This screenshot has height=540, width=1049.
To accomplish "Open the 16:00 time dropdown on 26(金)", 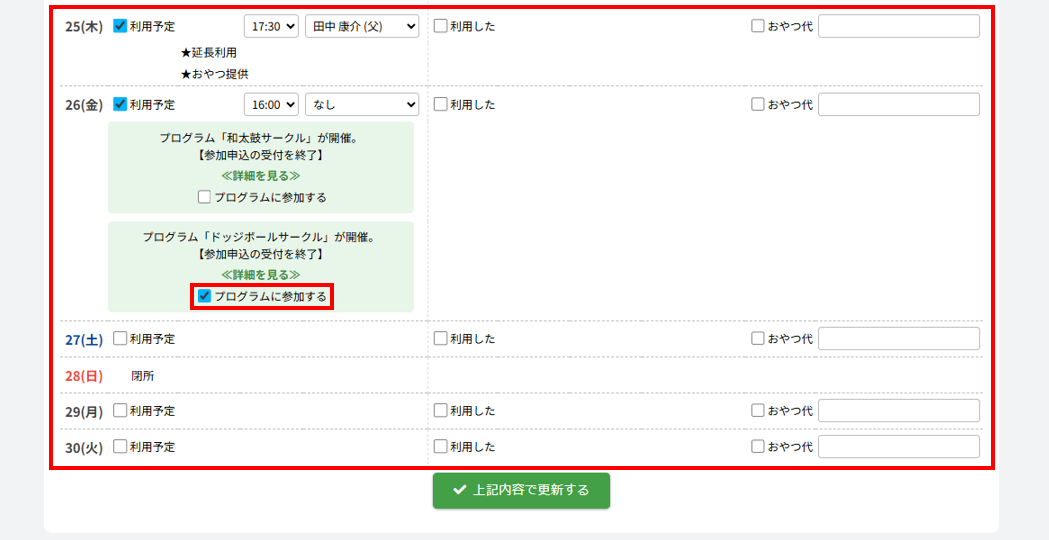I will click(x=271, y=104).
